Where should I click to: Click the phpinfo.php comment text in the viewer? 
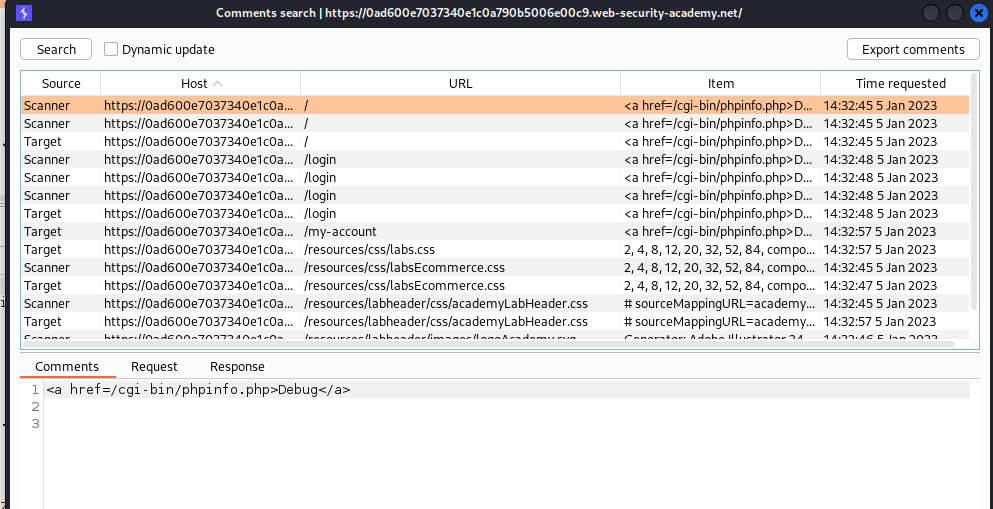point(198,390)
